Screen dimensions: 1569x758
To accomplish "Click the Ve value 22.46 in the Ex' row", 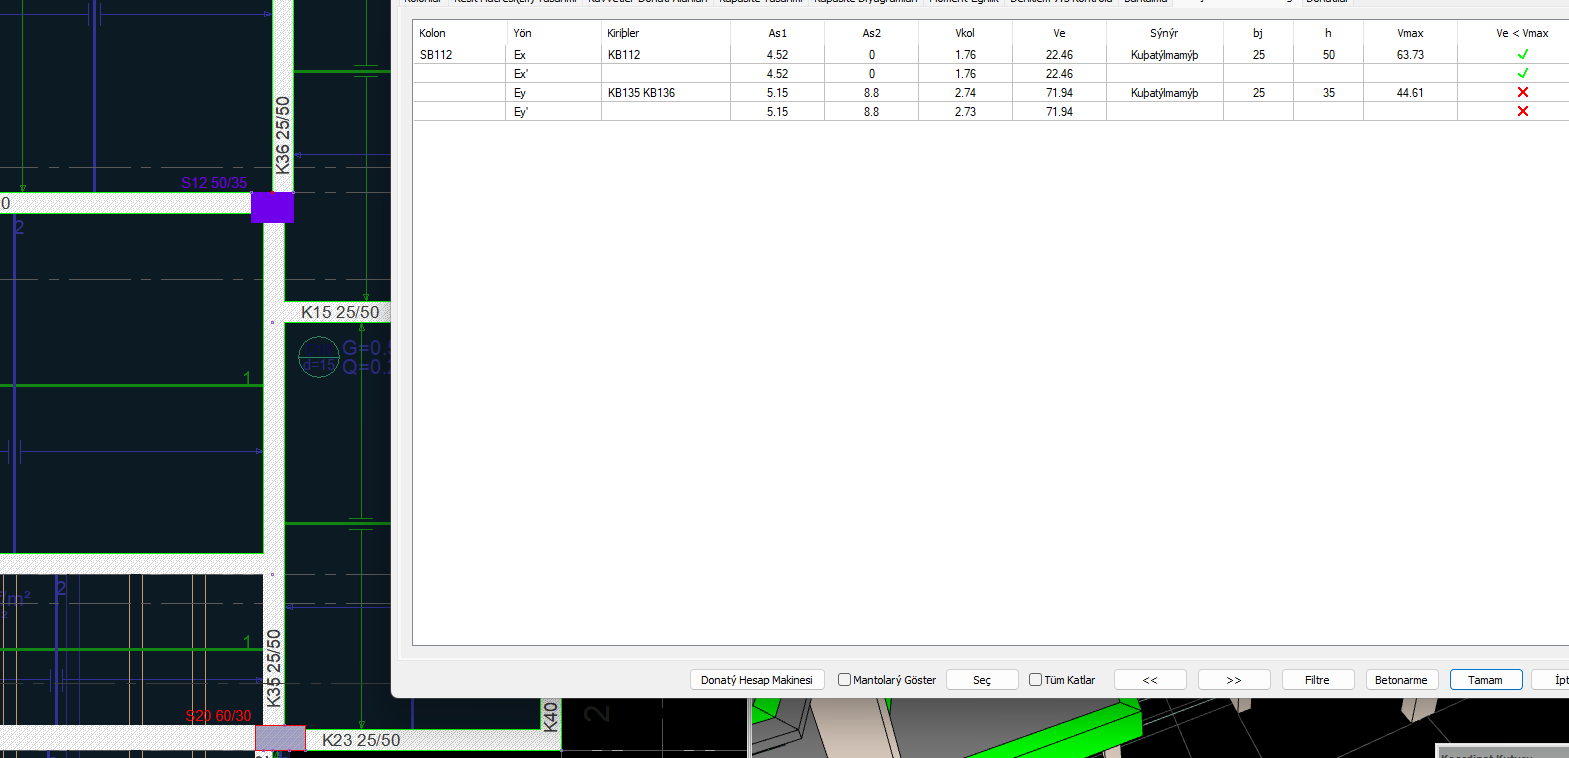I will pyautogui.click(x=1059, y=74).
